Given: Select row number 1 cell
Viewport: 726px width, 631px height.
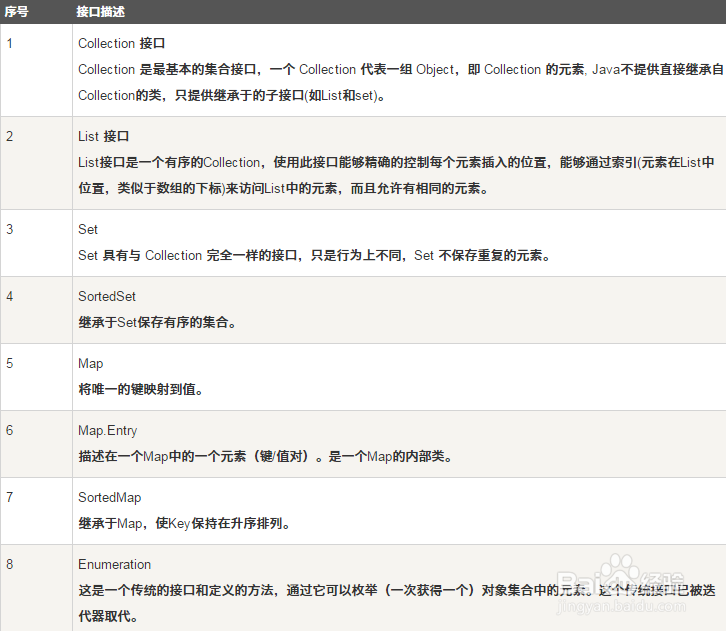Looking at the screenshot, I should 36,70.
